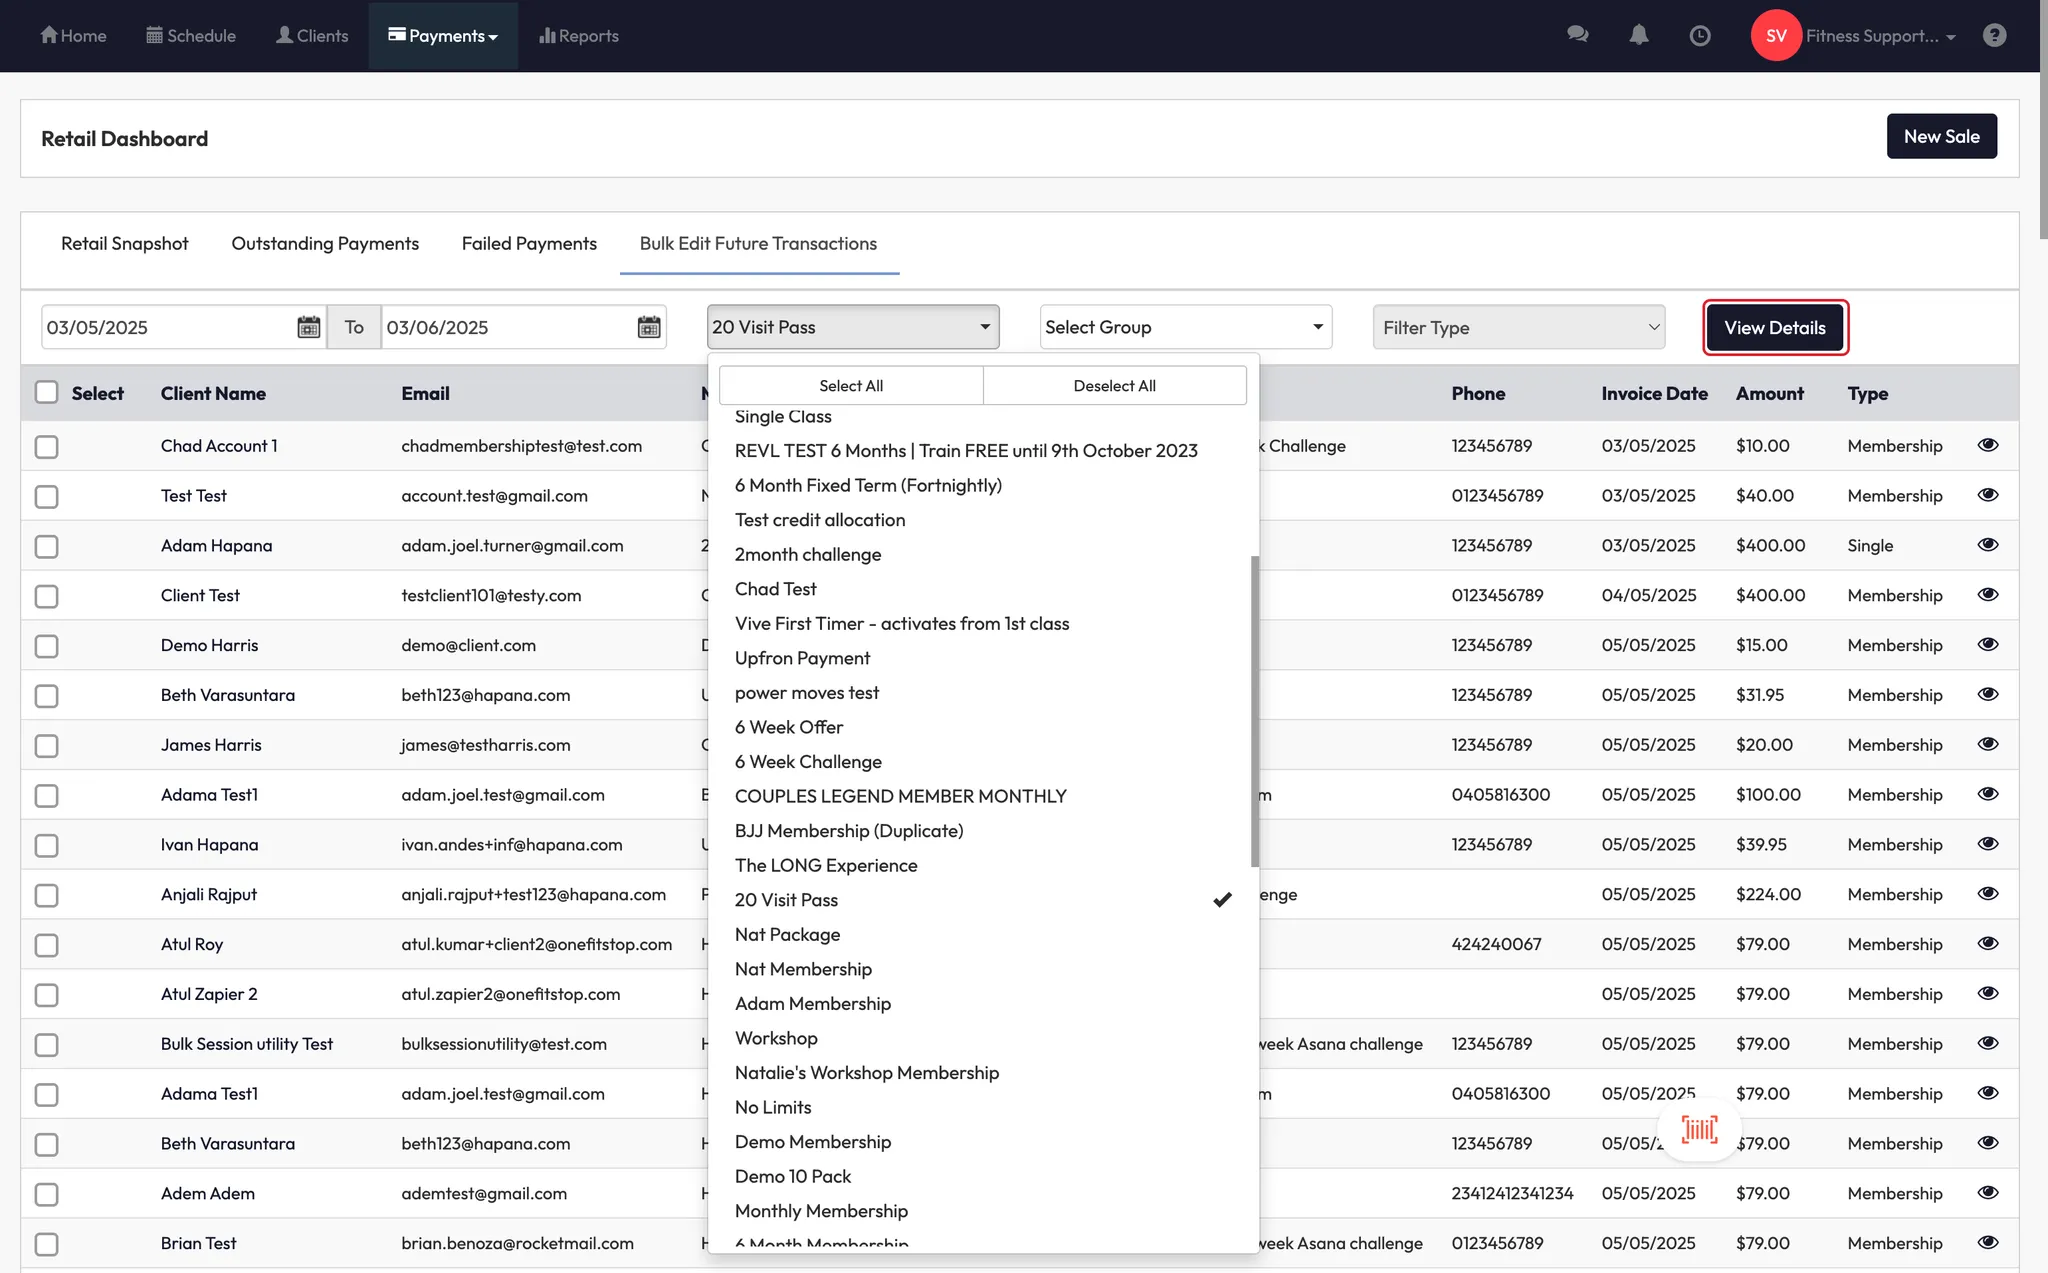Open the start date calendar picker

(x=309, y=327)
